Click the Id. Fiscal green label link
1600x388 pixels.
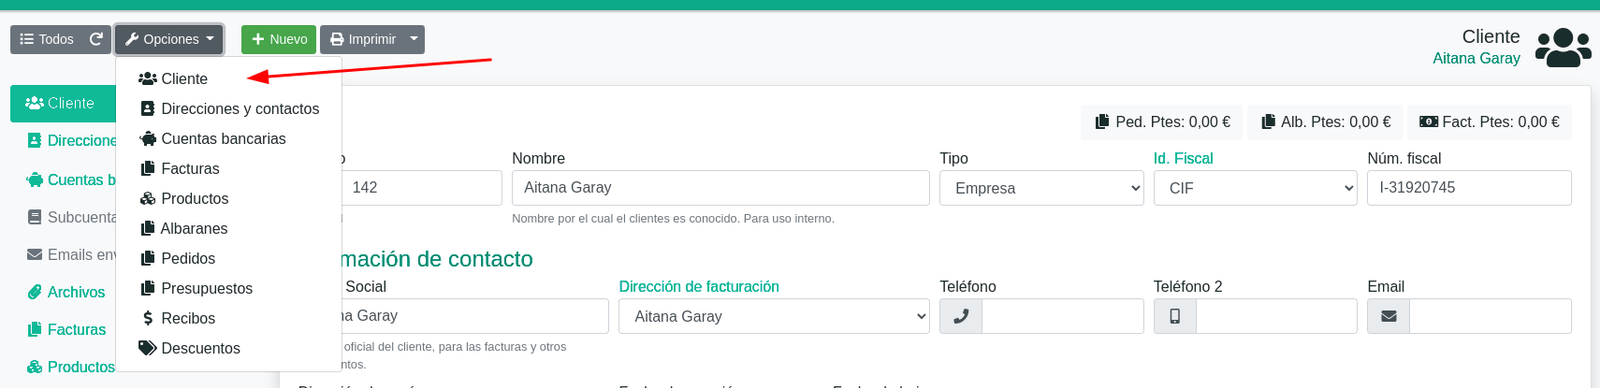point(1183,158)
